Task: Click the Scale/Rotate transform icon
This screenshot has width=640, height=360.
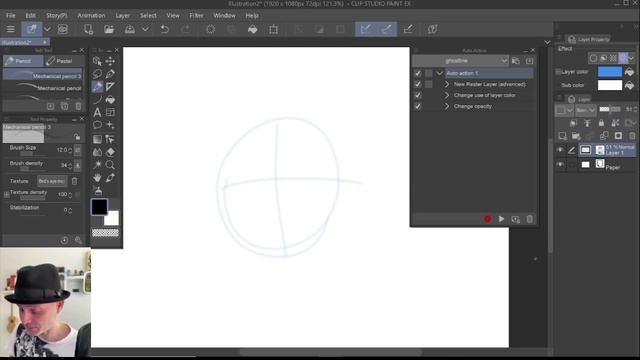Action: pos(273,29)
